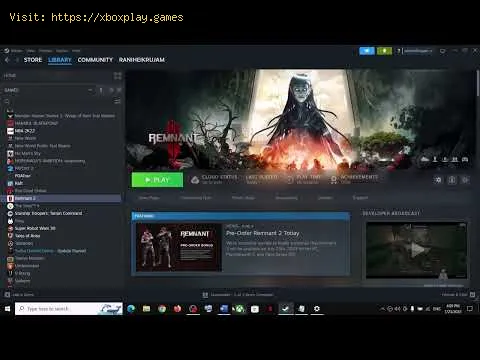Open the Windows notification center icon
This screenshot has width=480, height=360.
[470, 309]
